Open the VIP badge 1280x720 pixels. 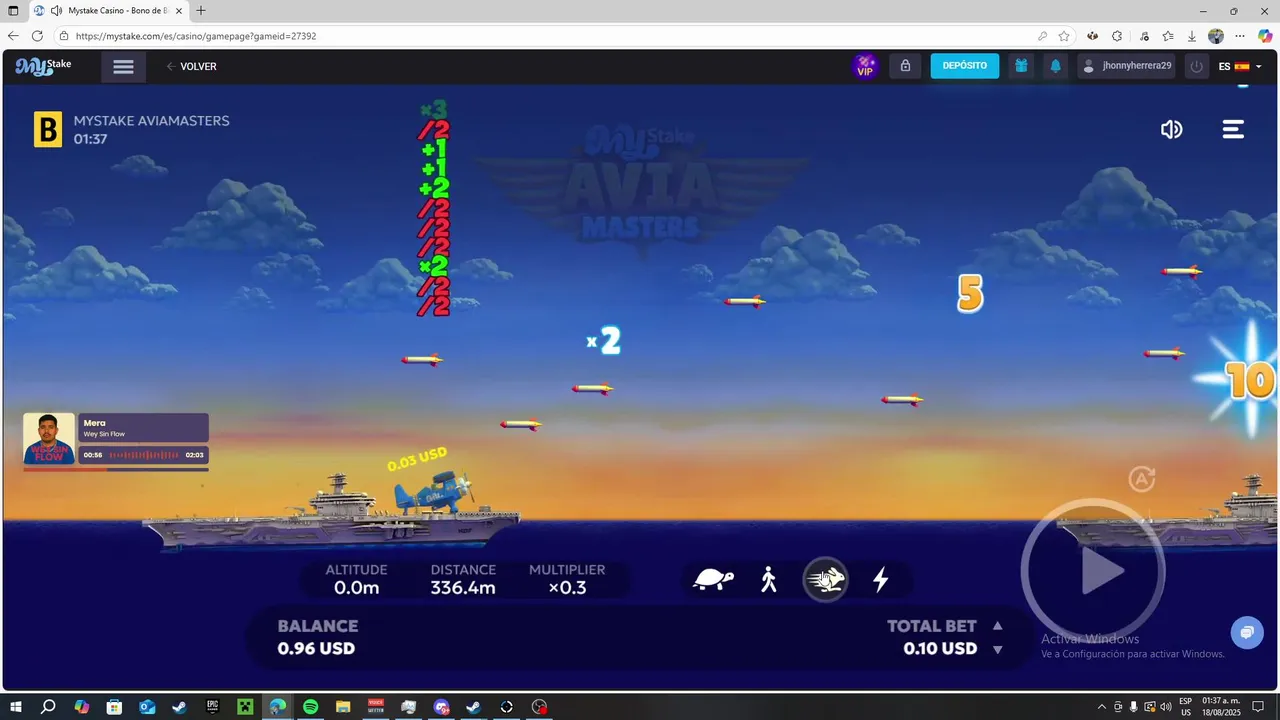(x=865, y=66)
